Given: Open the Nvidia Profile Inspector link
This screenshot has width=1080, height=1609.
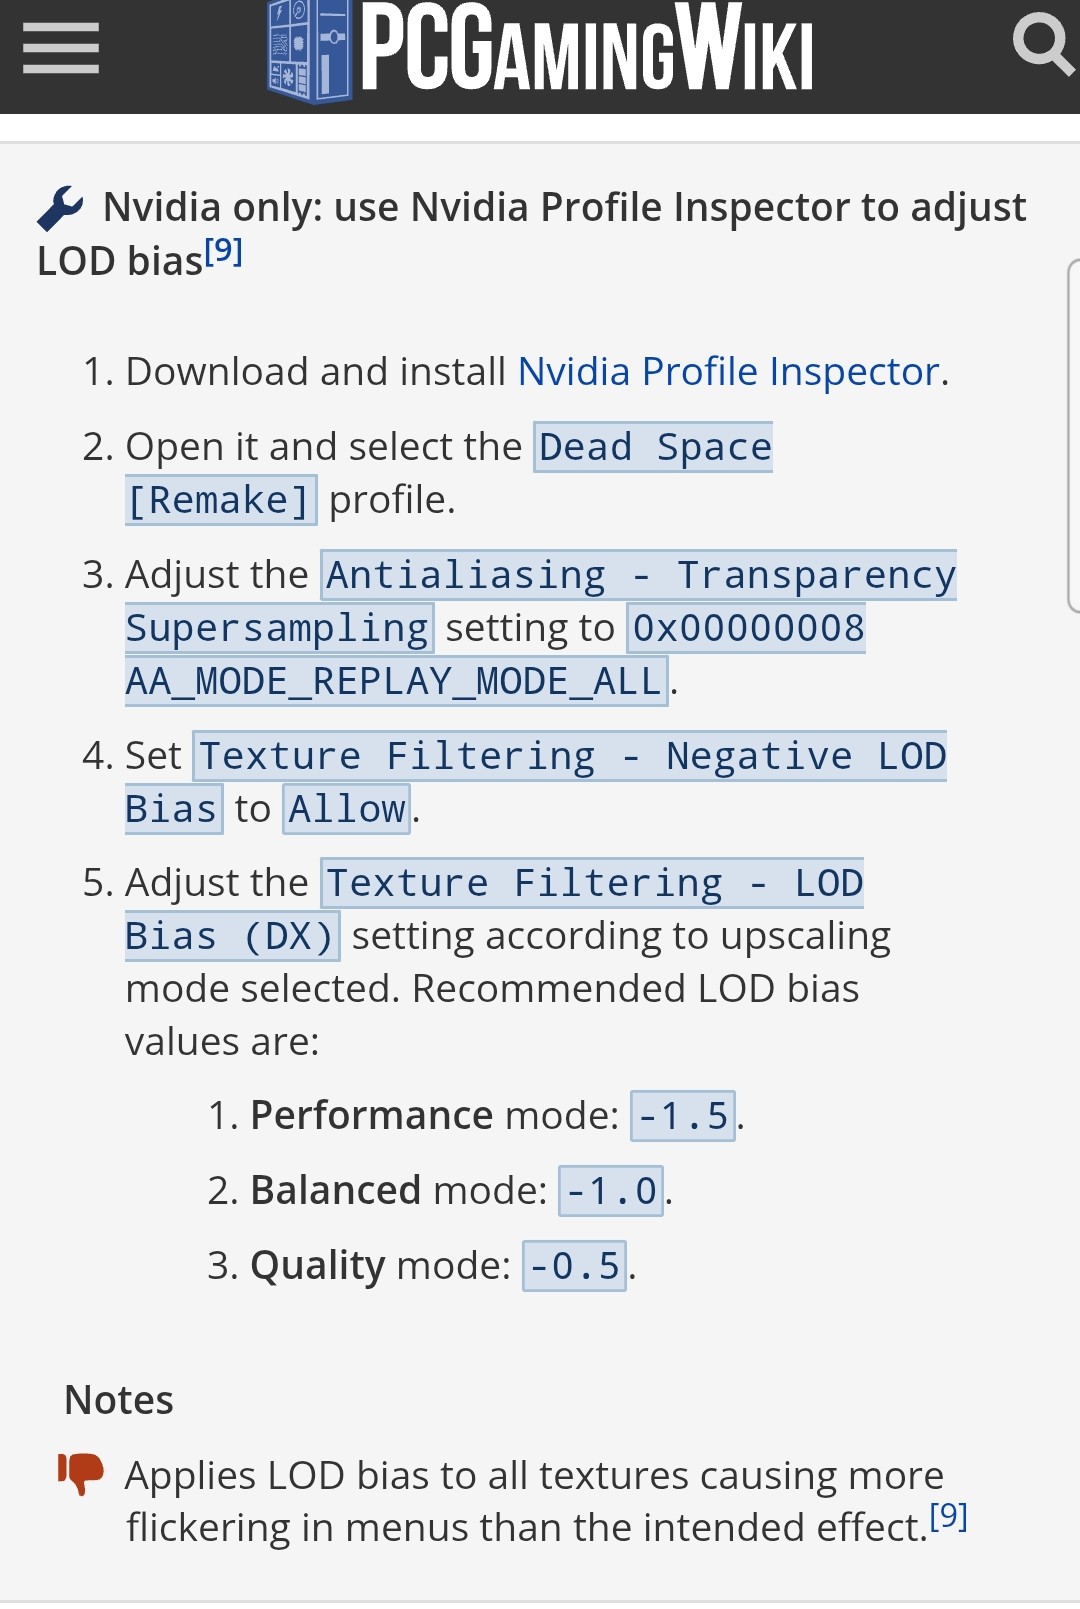Looking at the screenshot, I should pos(728,372).
